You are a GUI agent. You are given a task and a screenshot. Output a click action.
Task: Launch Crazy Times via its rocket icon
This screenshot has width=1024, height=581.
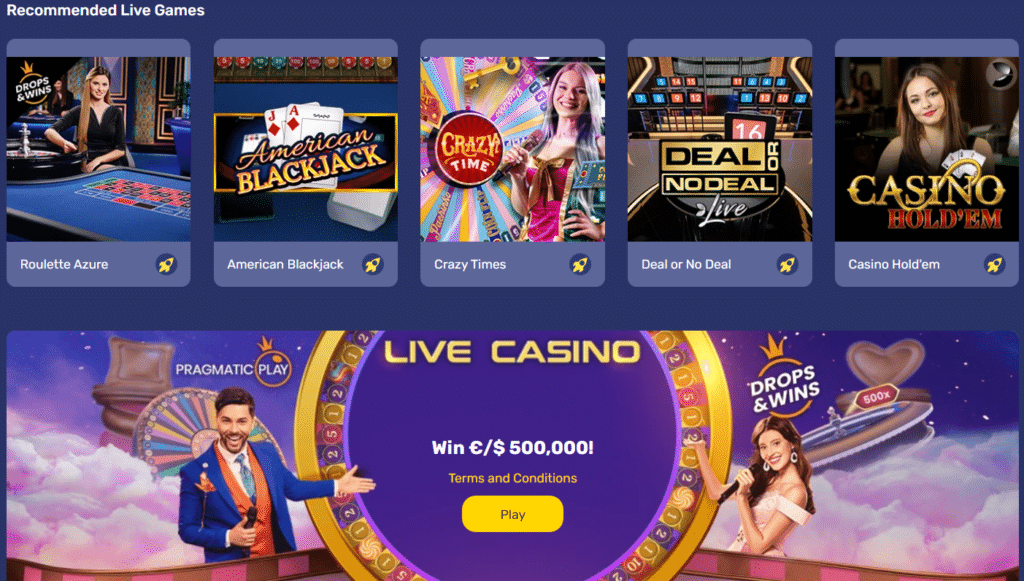[x=580, y=264]
